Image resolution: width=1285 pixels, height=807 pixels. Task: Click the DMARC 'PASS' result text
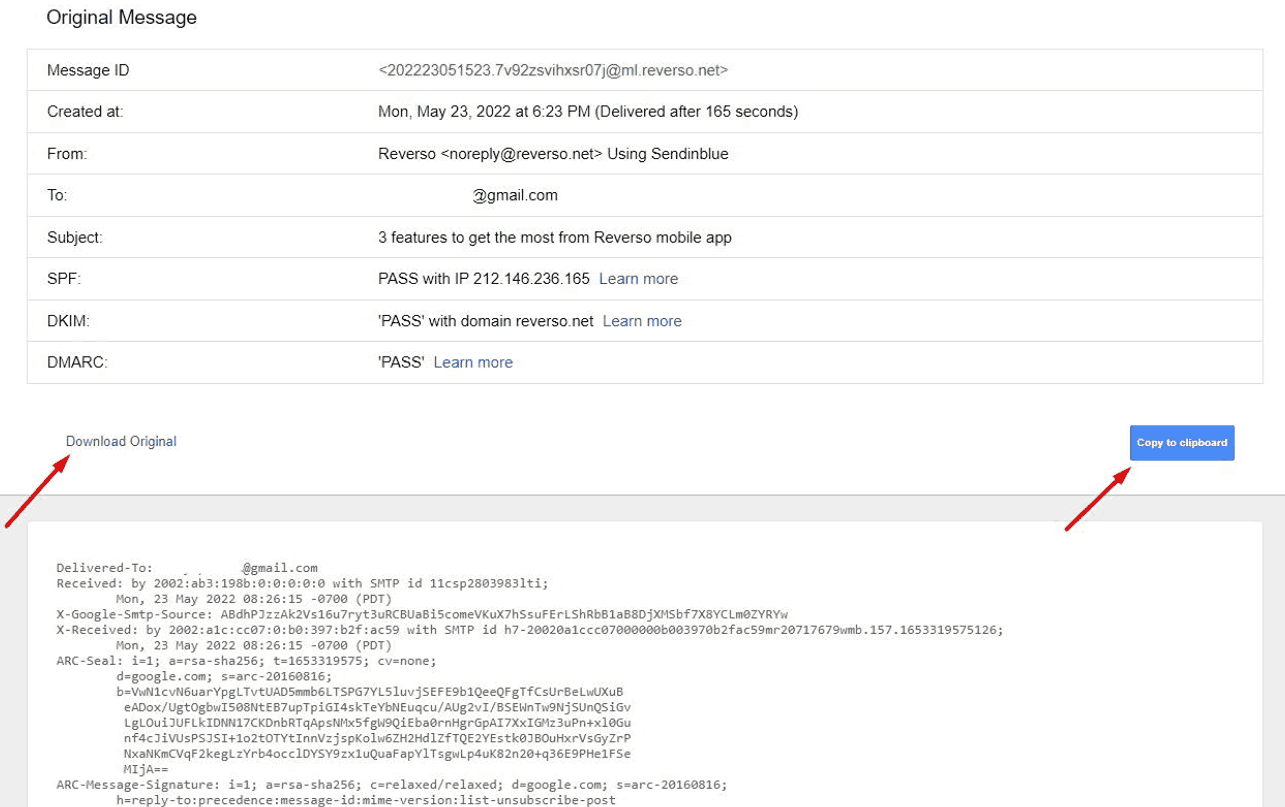point(401,362)
